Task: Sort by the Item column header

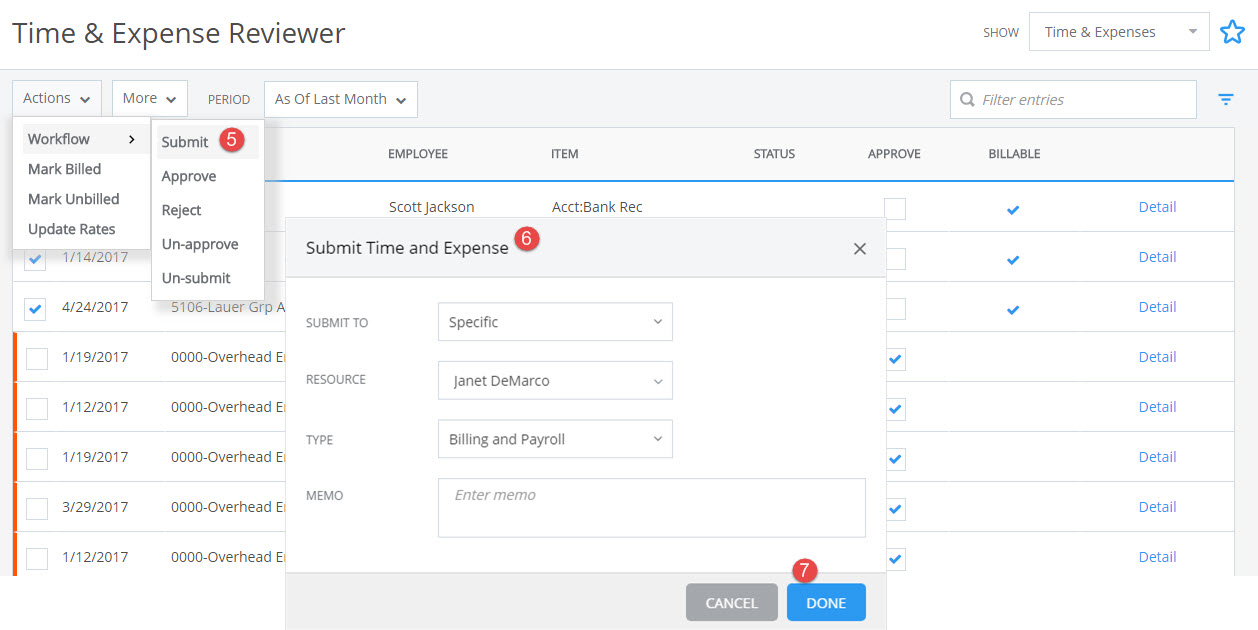Action: coord(565,154)
